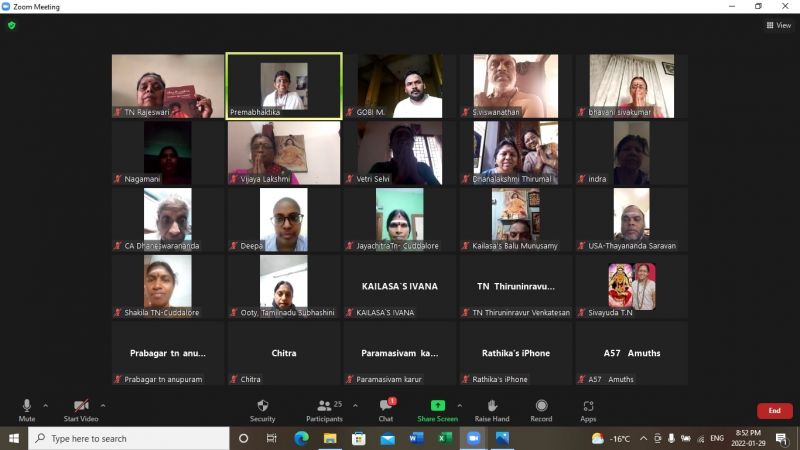Select Vijaya Lakshmi video tile

click(x=284, y=153)
